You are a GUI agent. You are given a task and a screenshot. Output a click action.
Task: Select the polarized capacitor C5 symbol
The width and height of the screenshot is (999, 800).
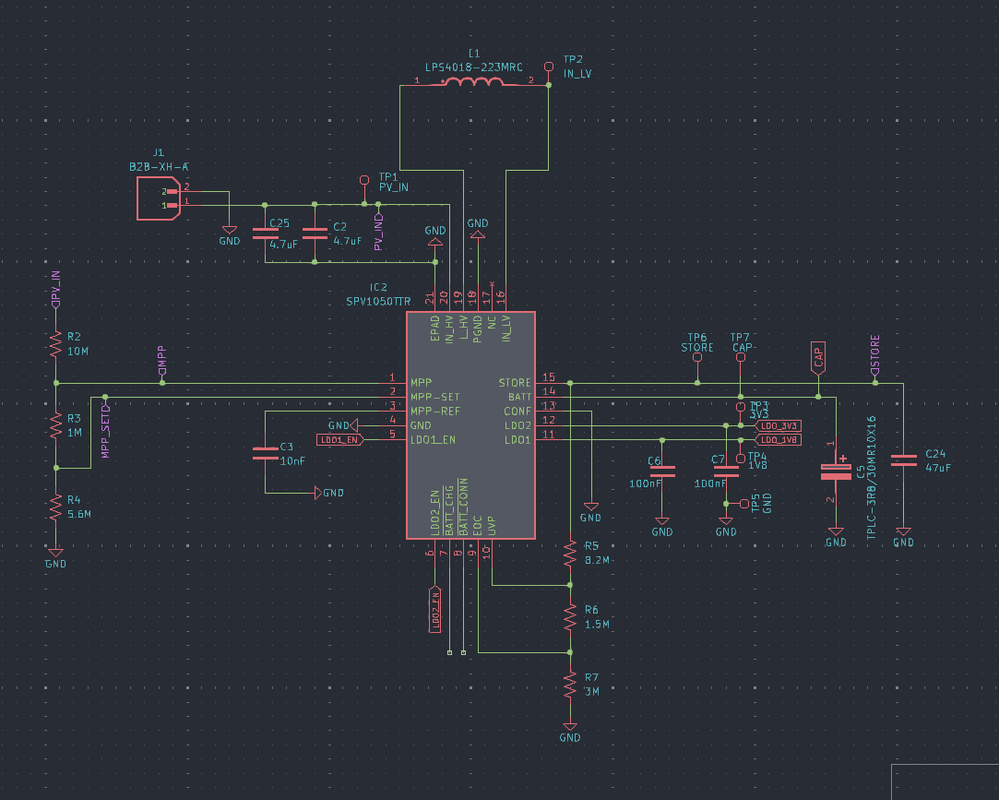(x=836, y=471)
